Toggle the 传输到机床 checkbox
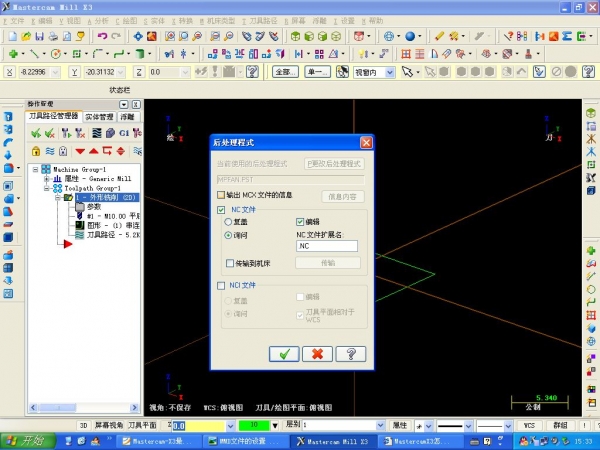This screenshot has width=600, height=450. tap(229, 263)
